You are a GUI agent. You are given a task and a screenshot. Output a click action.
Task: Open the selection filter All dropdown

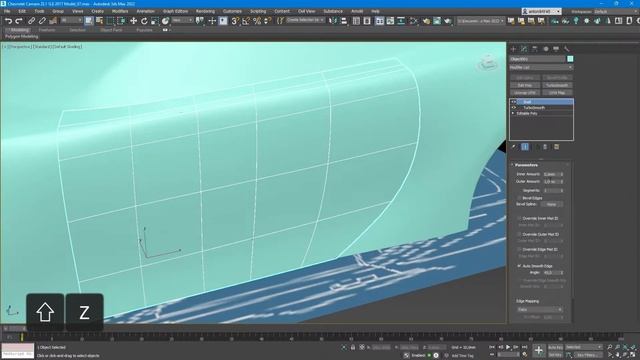click(x=71, y=20)
